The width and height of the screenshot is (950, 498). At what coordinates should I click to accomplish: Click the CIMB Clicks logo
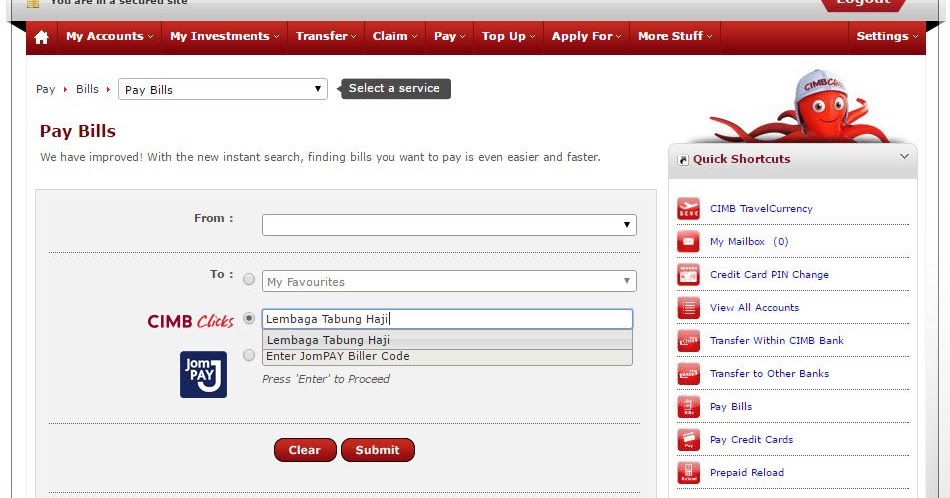[190, 321]
